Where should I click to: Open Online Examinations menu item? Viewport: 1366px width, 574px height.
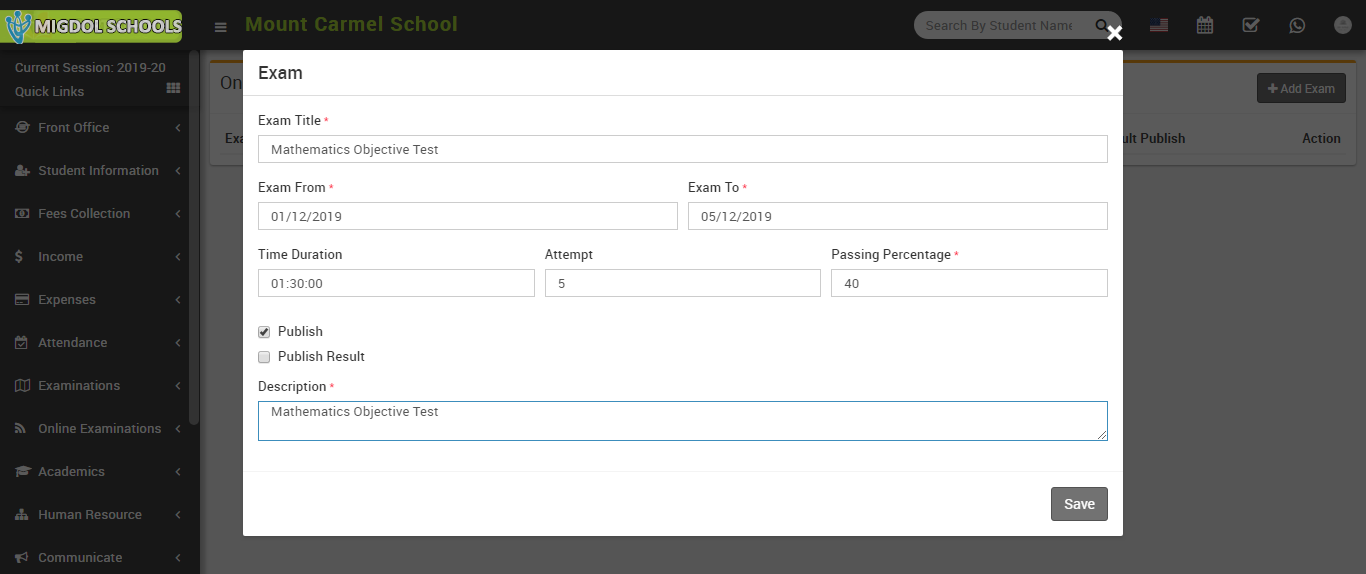pos(95,429)
